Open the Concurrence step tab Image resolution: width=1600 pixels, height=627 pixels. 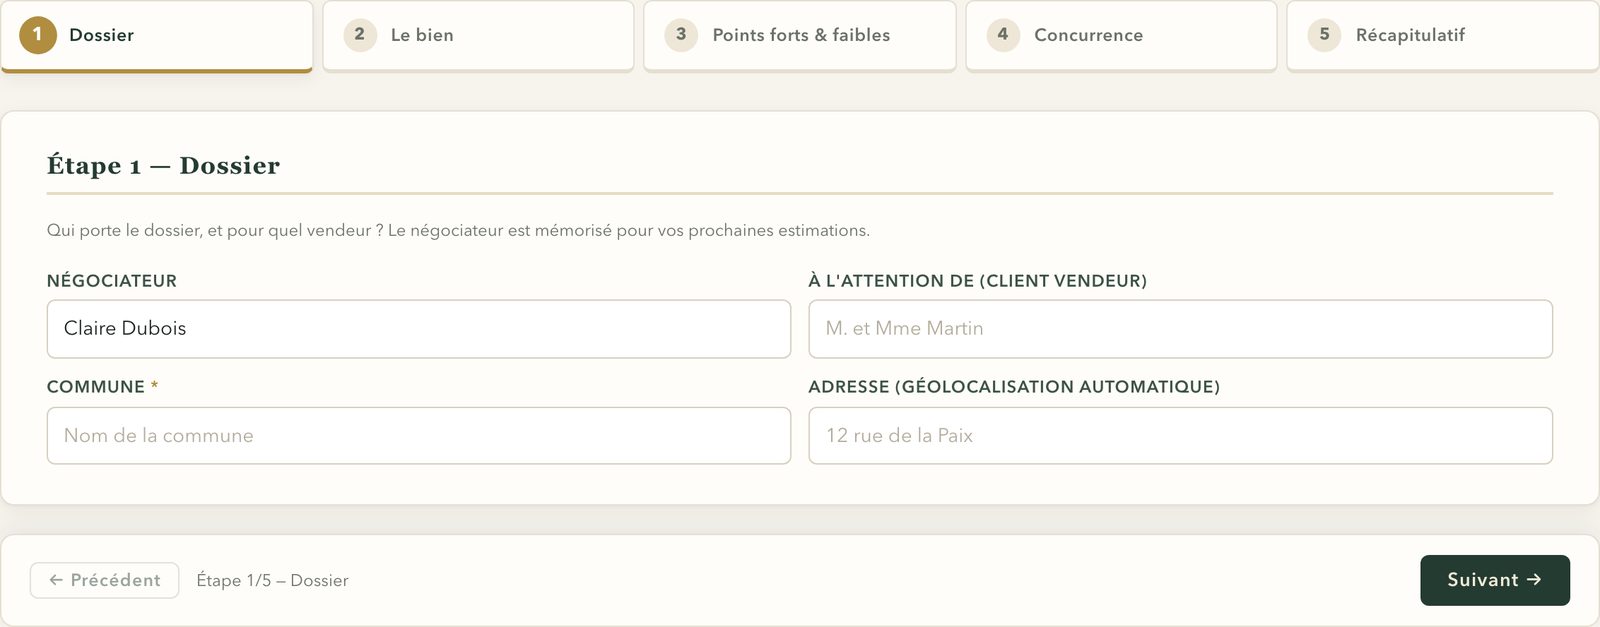pyautogui.click(x=1121, y=36)
